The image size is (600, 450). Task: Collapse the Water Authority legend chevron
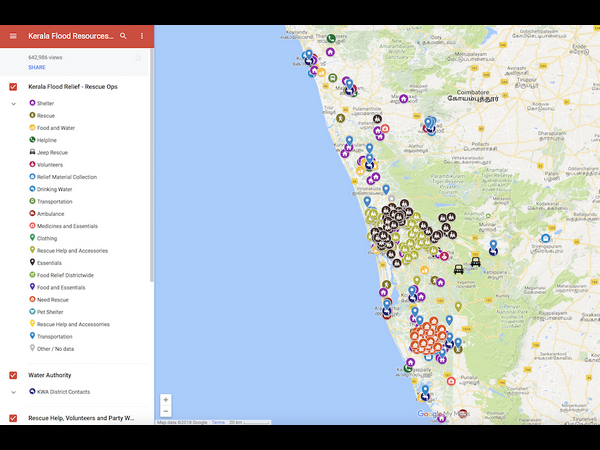tap(13, 392)
